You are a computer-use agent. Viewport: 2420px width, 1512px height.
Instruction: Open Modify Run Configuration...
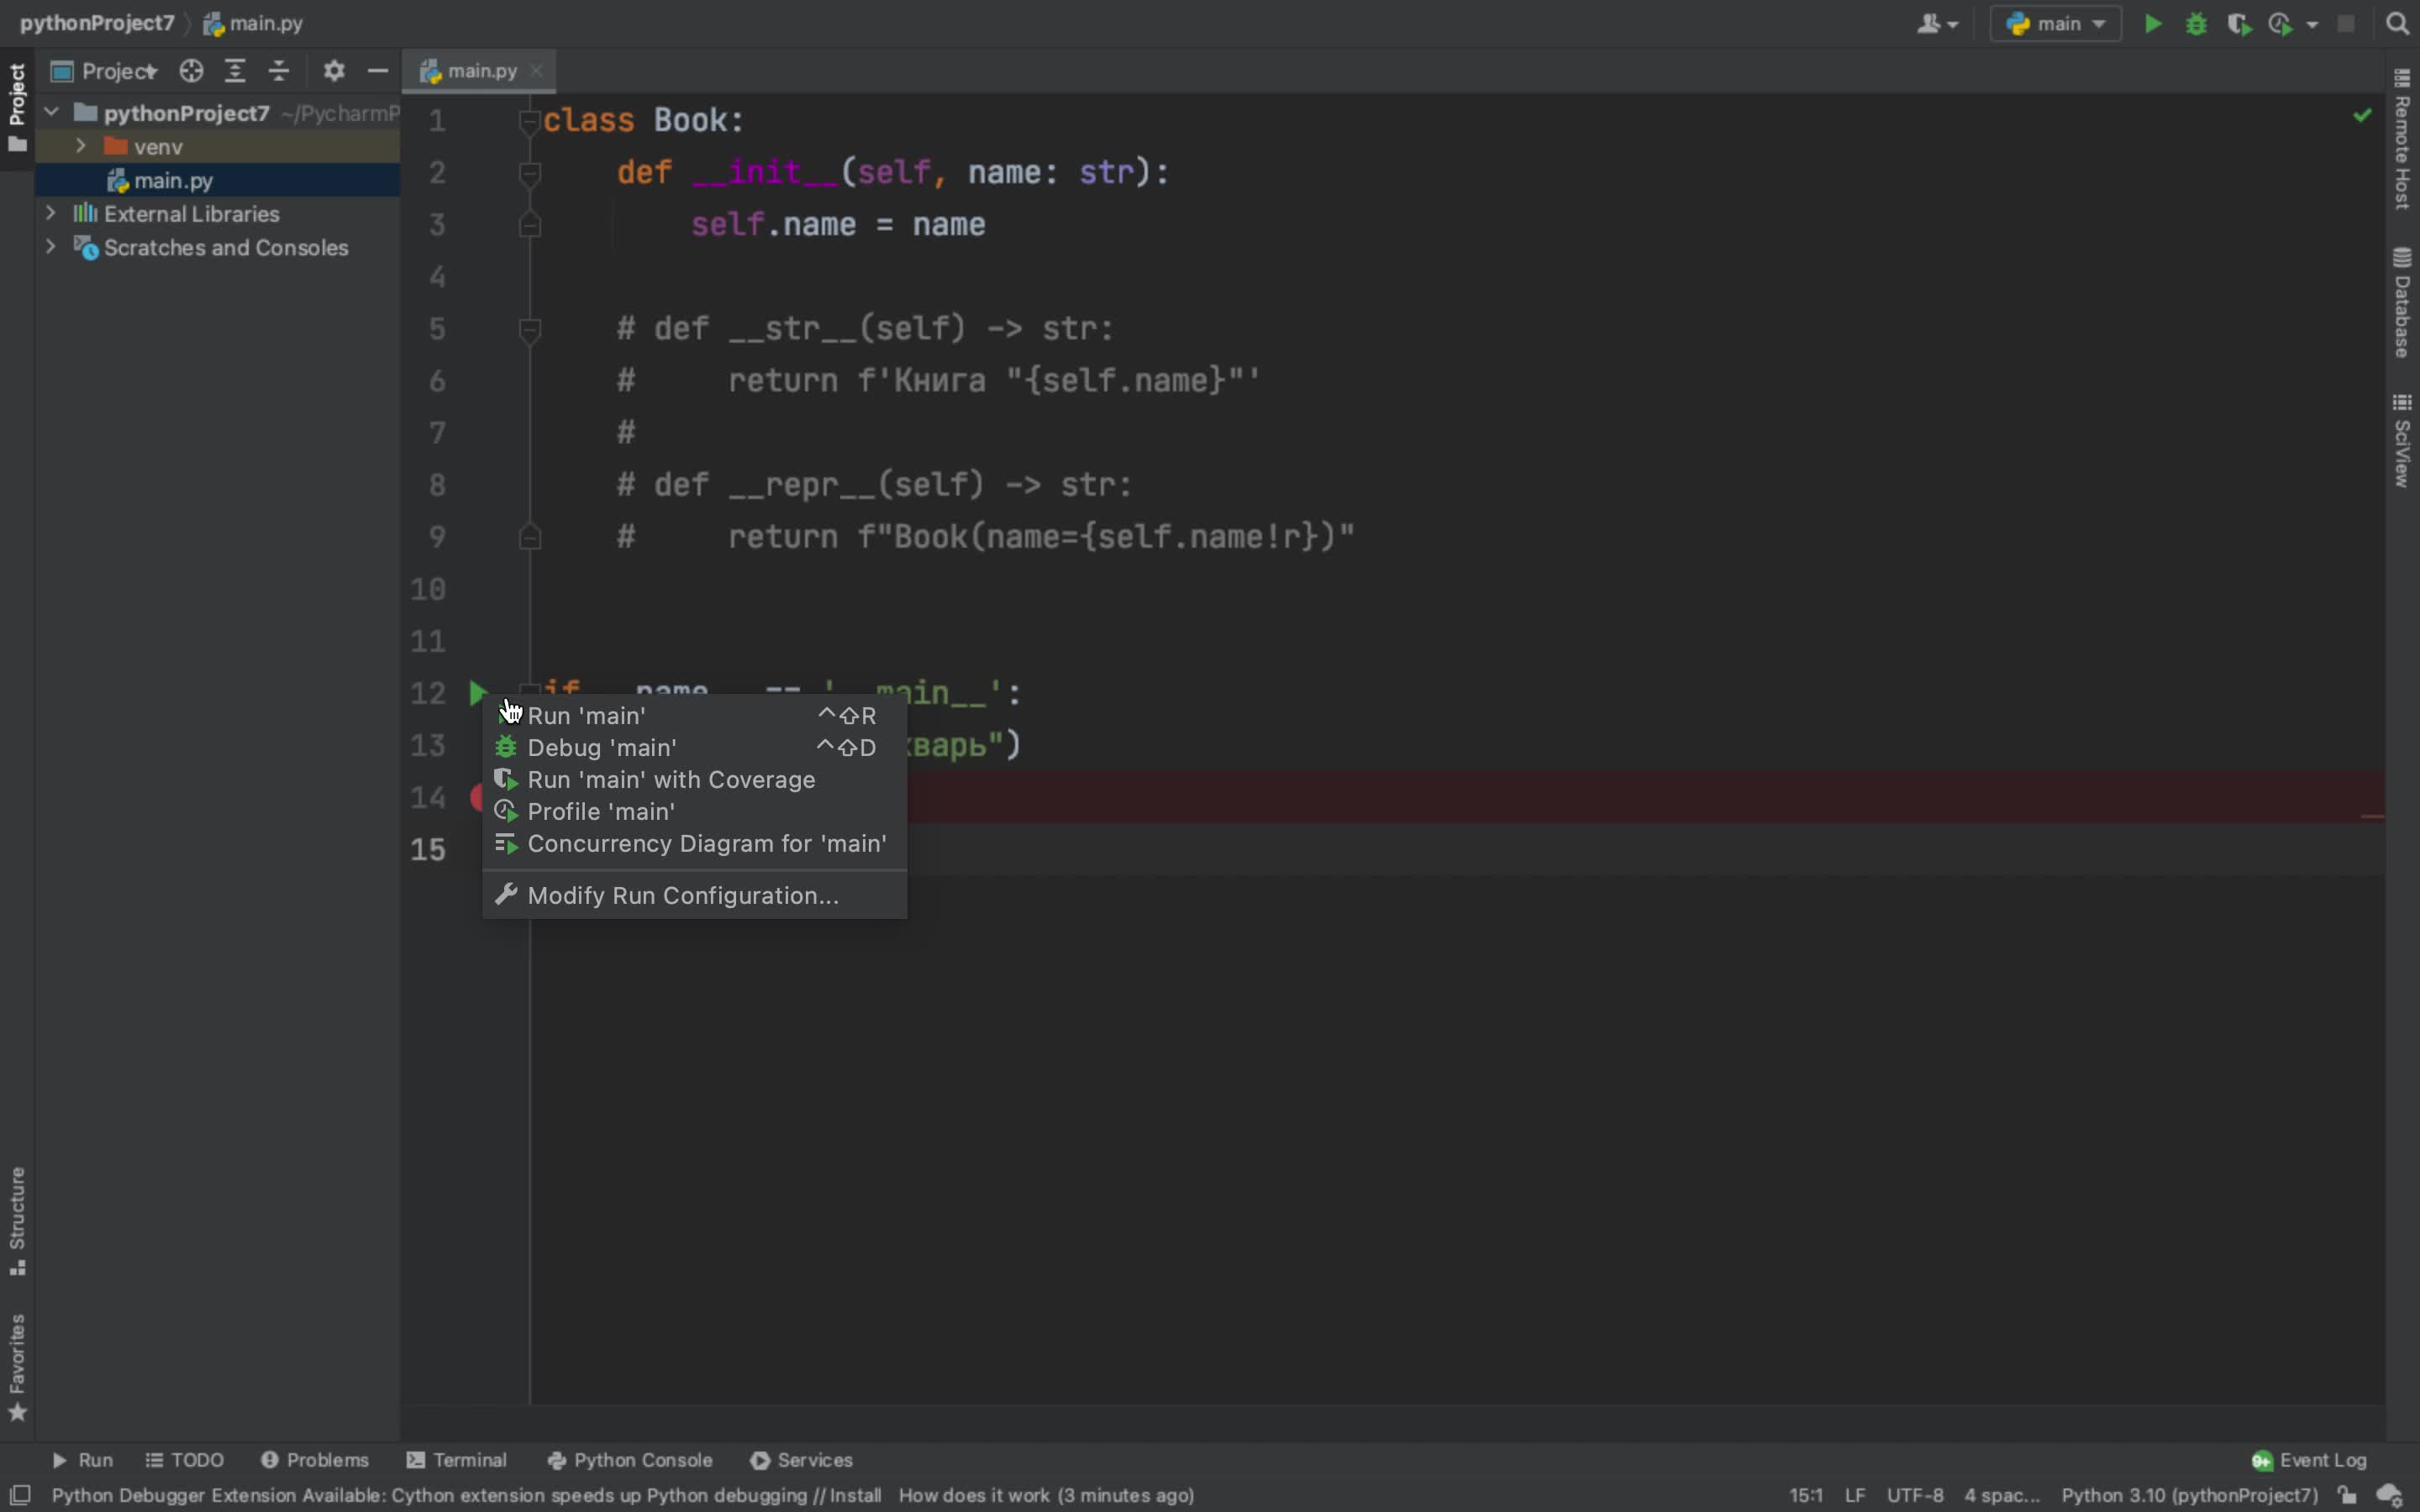coord(695,896)
